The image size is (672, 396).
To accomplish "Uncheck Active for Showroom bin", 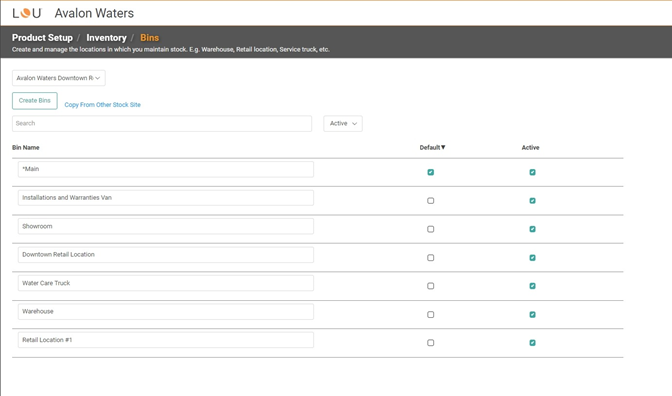I will (532, 229).
